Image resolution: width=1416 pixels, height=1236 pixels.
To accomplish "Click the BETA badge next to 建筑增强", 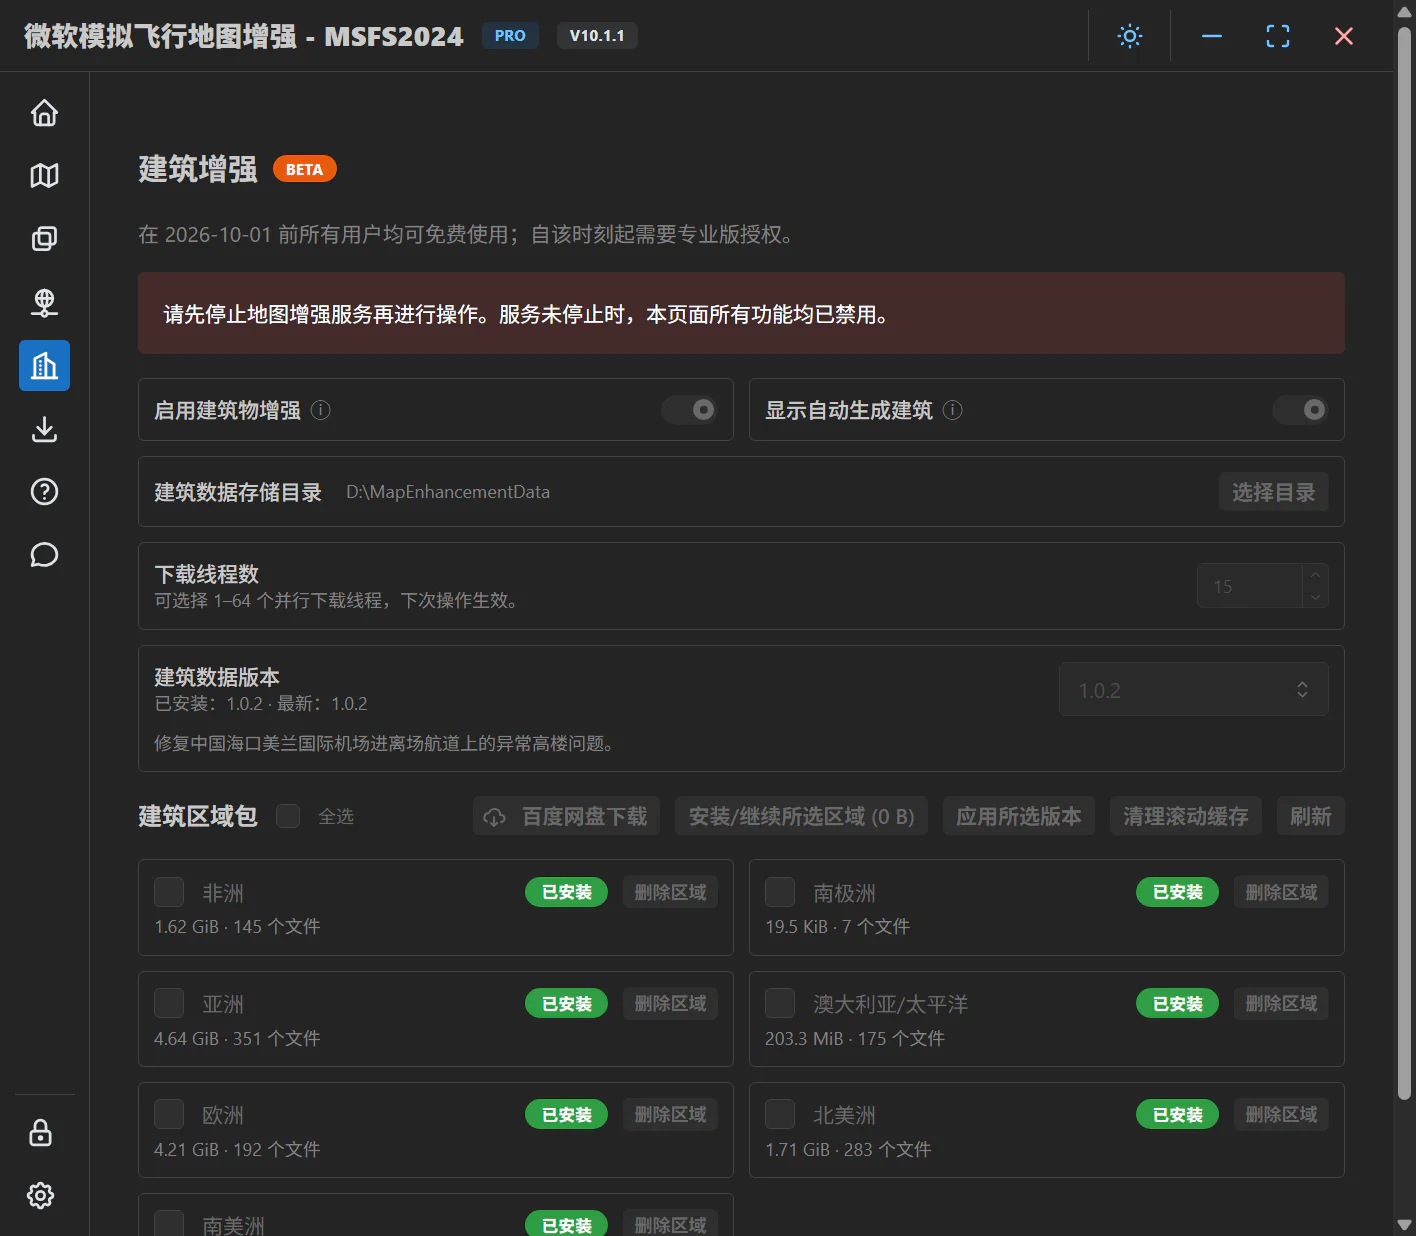I will [304, 169].
